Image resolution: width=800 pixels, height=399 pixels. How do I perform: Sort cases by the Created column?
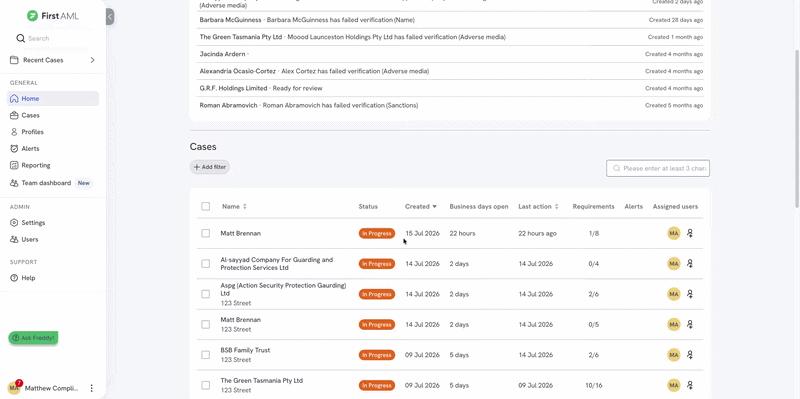click(421, 207)
